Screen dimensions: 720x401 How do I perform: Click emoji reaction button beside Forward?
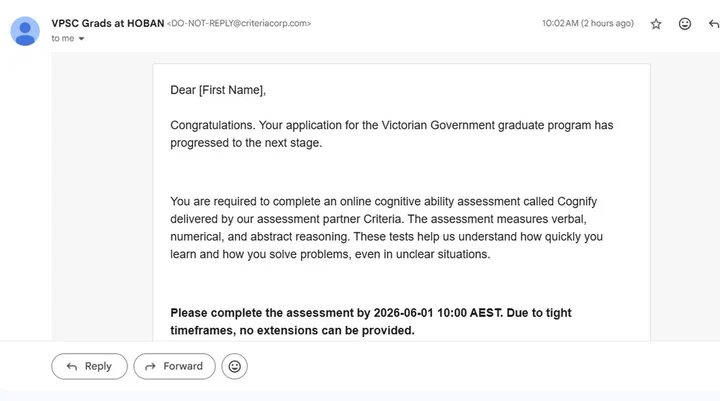[235, 366]
